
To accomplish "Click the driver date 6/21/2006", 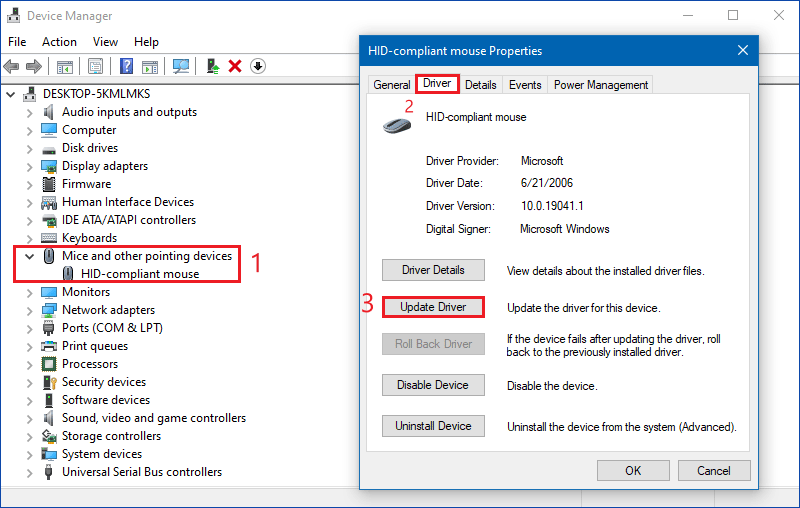I will point(546,183).
